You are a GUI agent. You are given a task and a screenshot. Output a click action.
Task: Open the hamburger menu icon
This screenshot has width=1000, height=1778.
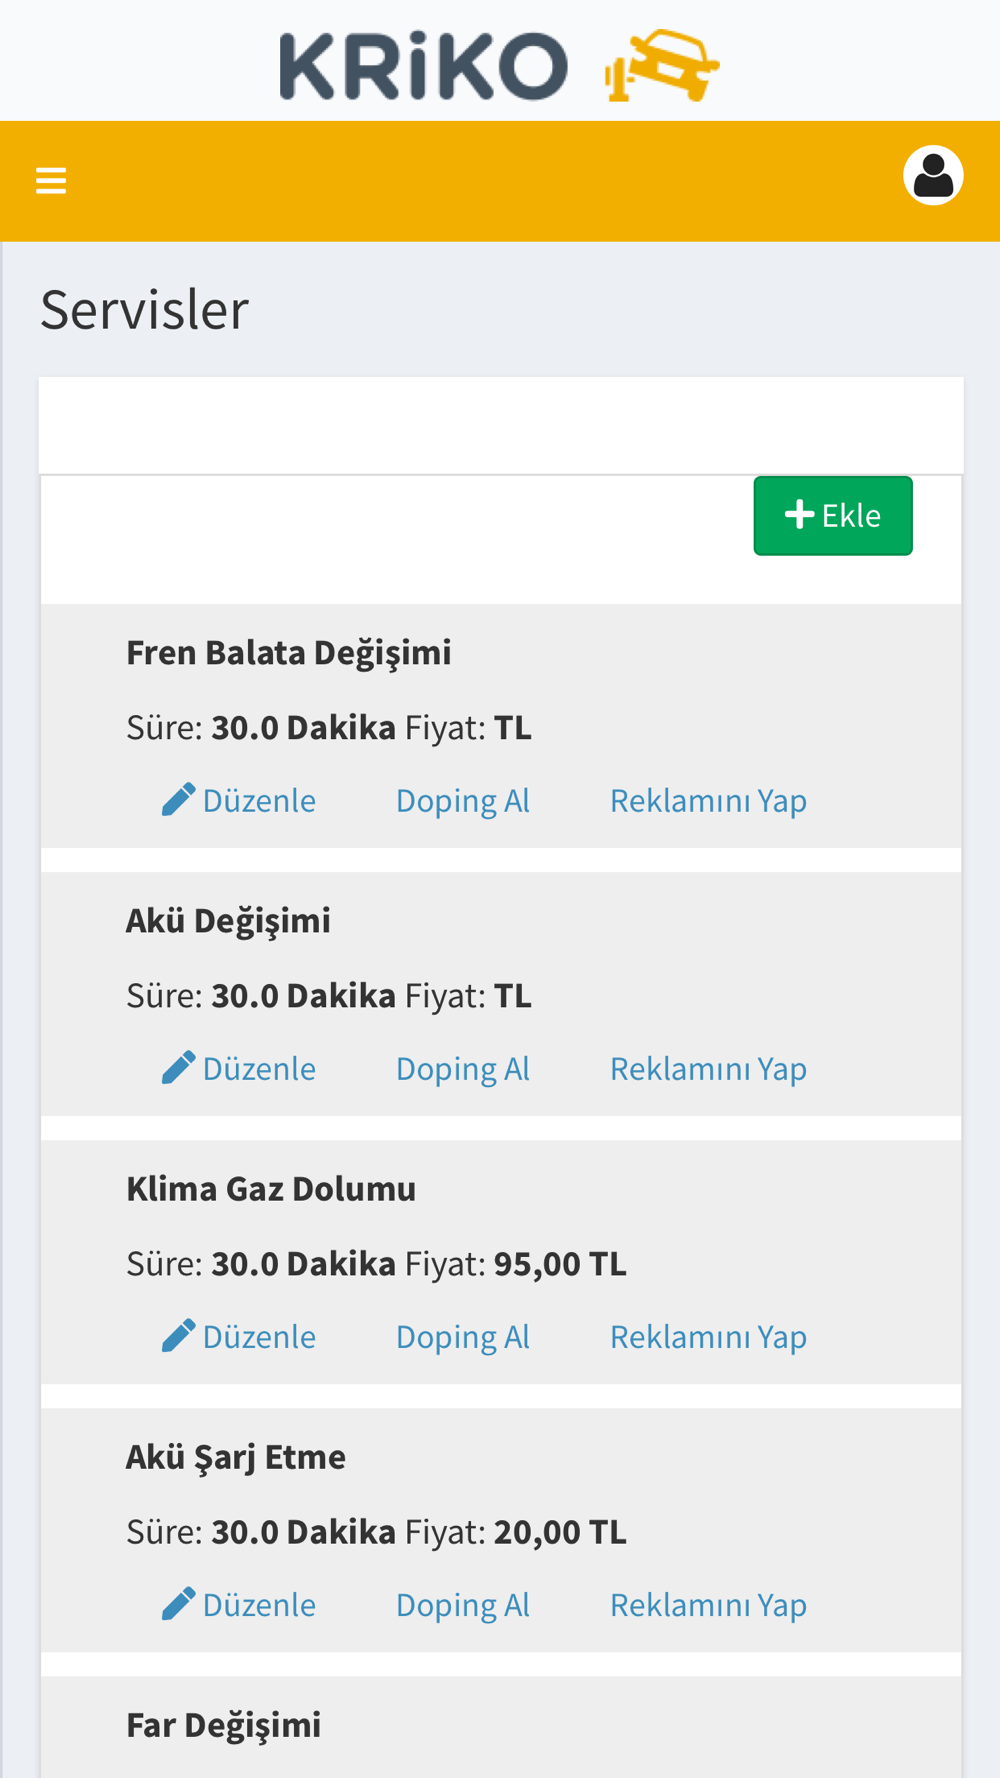(x=51, y=181)
